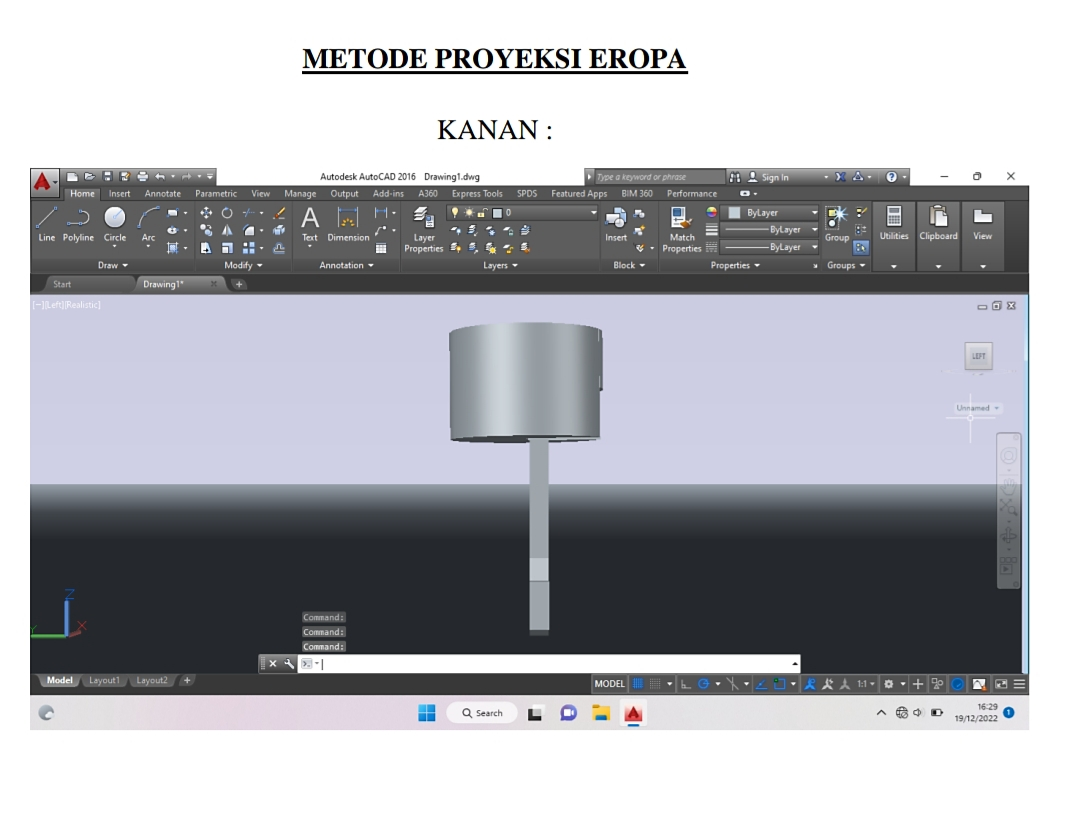Viewport: 1080px width, 832px height.
Task: Click the Plot printer icon
Action: click(142, 176)
